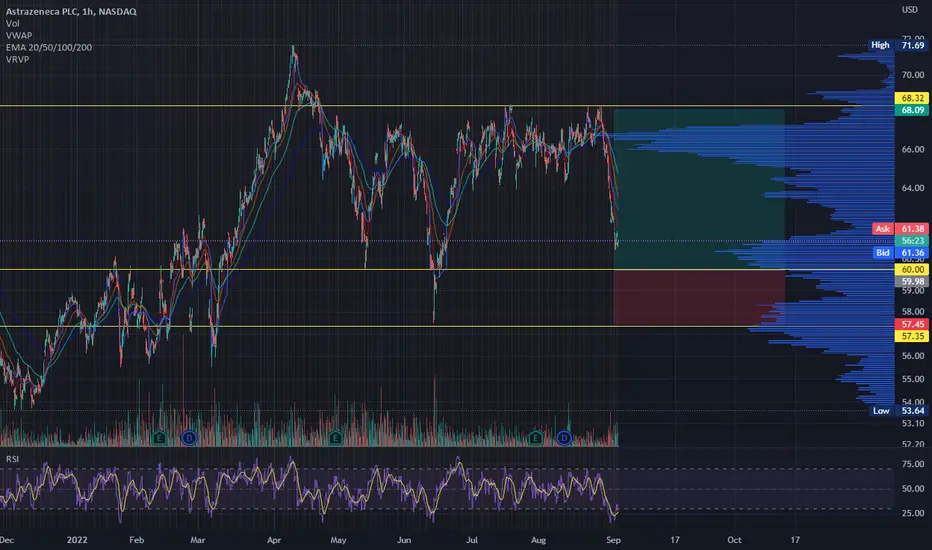Select the VWAP indicator legend

19,35
